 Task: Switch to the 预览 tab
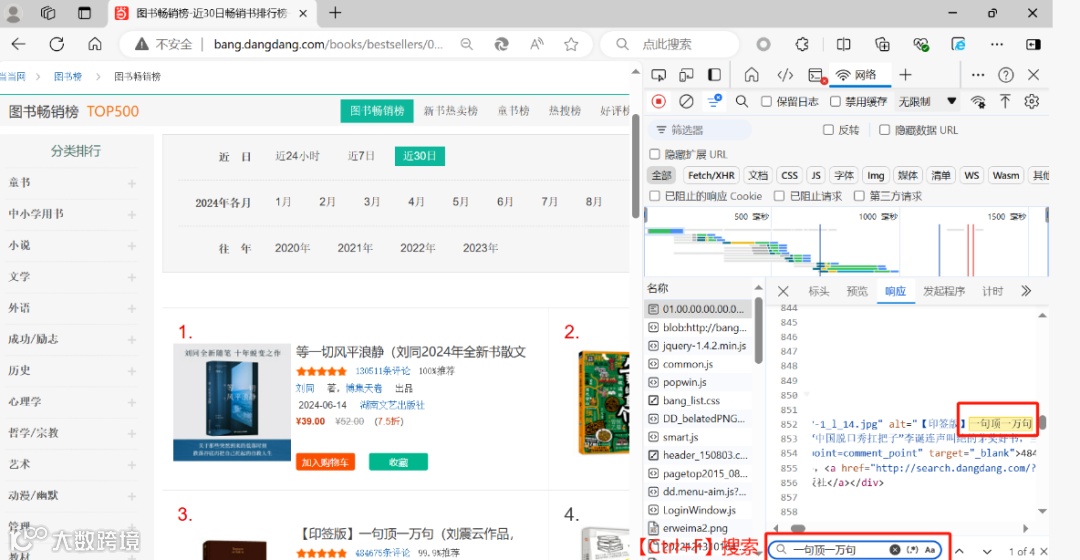coord(857,291)
